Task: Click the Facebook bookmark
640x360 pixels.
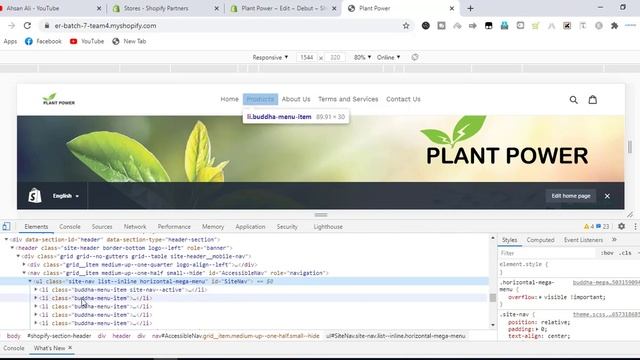Action: pos(43,41)
